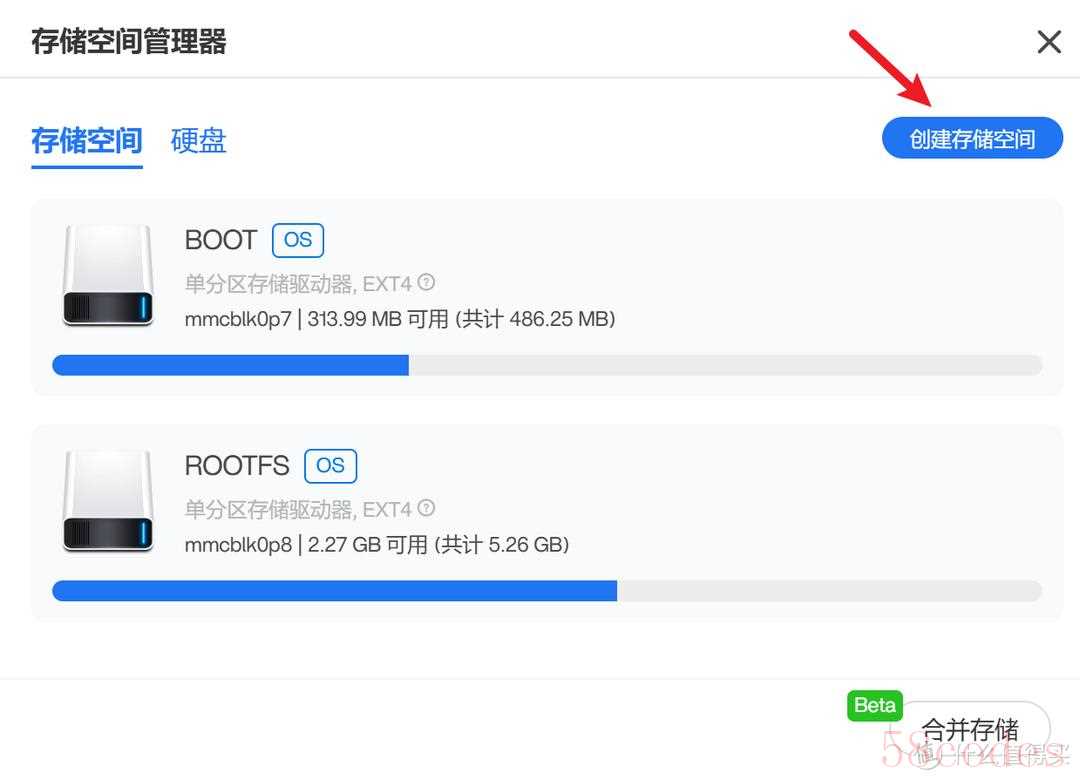Click the mmcblk0p7 capacity details line
Image resolution: width=1080 pixels, height=780 pixels.
[400, 319]
